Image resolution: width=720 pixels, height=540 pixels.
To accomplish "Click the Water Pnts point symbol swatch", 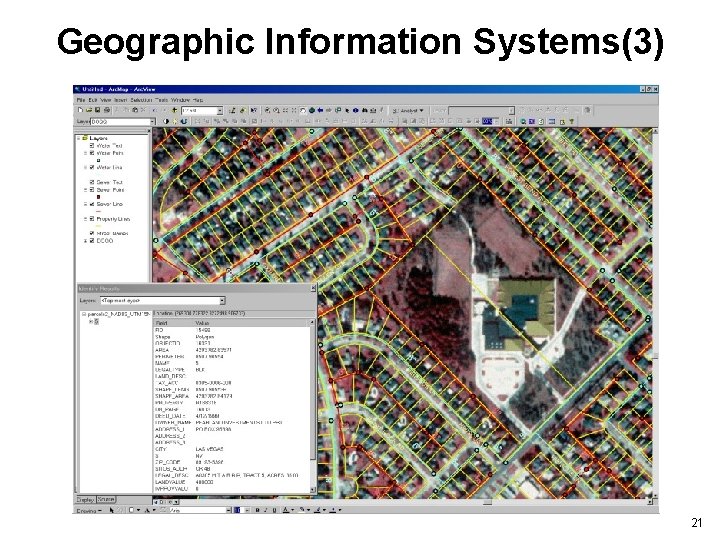I will click(x=98, y=160).
